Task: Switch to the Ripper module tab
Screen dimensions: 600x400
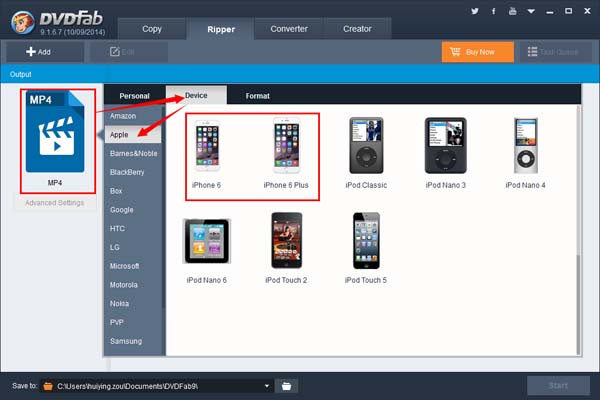Action: [x=221, y=29]
